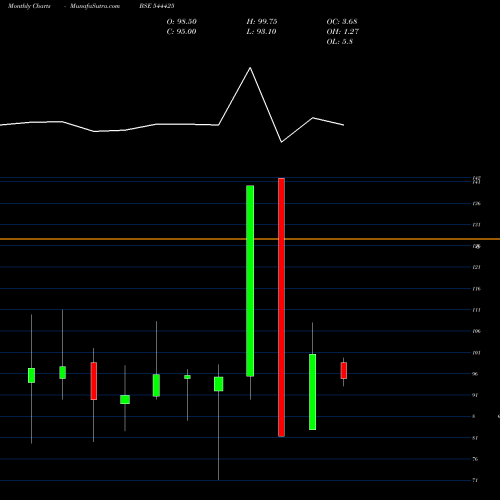Click the highest peak of the white line
Viewport: 500px width, 500px height.
pos(250,68)
